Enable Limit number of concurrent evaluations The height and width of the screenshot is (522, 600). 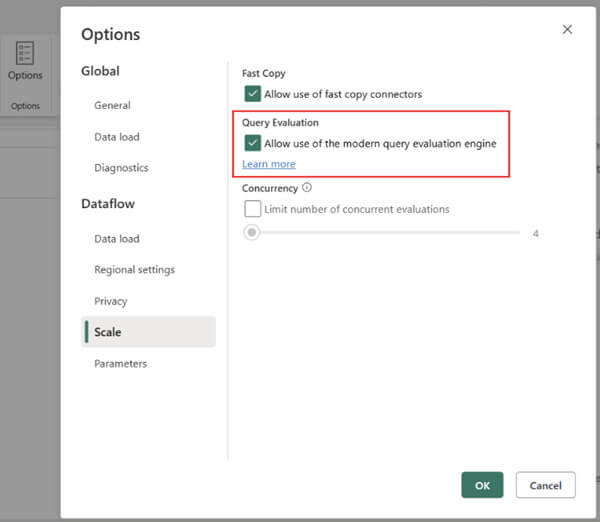[252, 209]
